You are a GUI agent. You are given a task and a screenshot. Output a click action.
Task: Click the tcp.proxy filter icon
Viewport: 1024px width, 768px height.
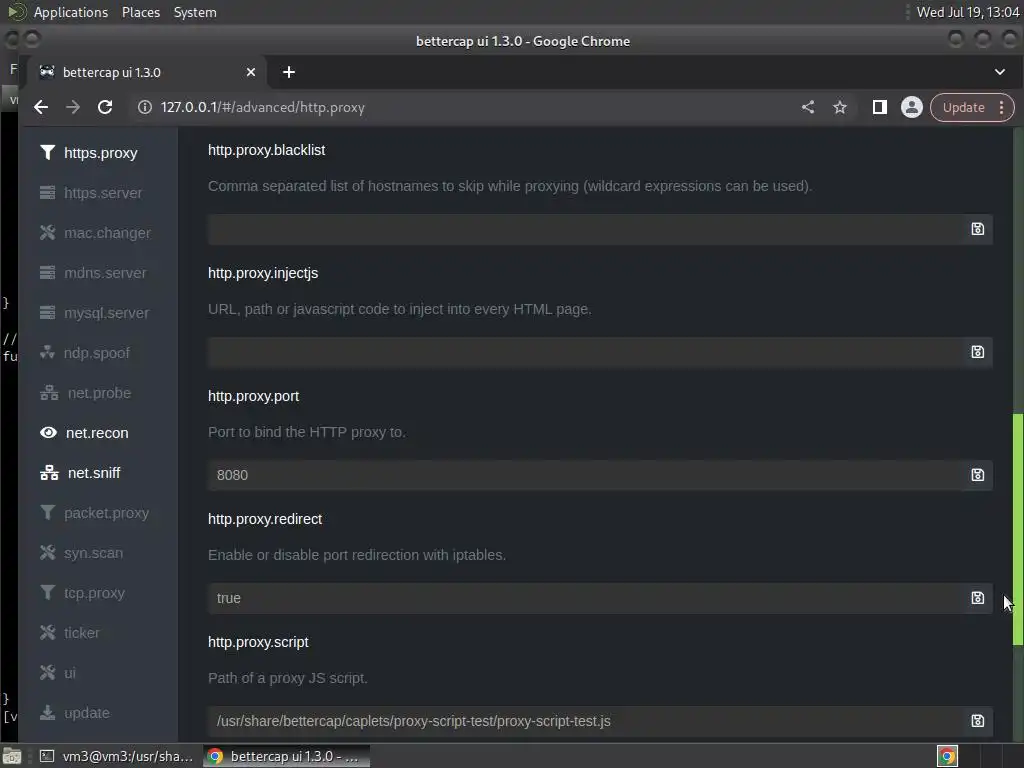(x=48, y=592)
